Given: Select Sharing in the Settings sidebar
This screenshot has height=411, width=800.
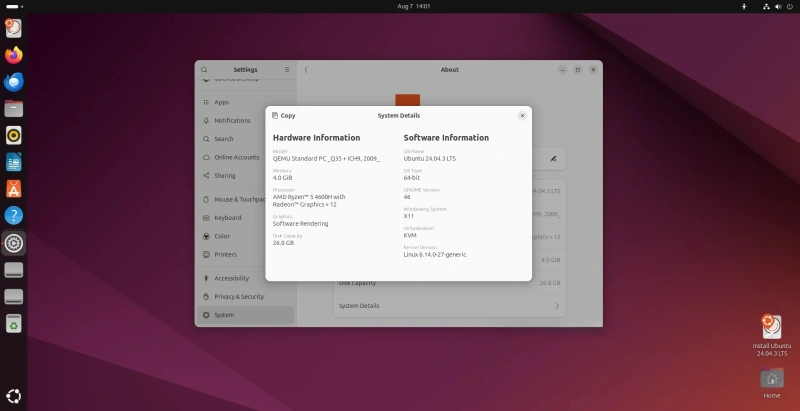Looking at the screenshot, I should tap(245, 176).
